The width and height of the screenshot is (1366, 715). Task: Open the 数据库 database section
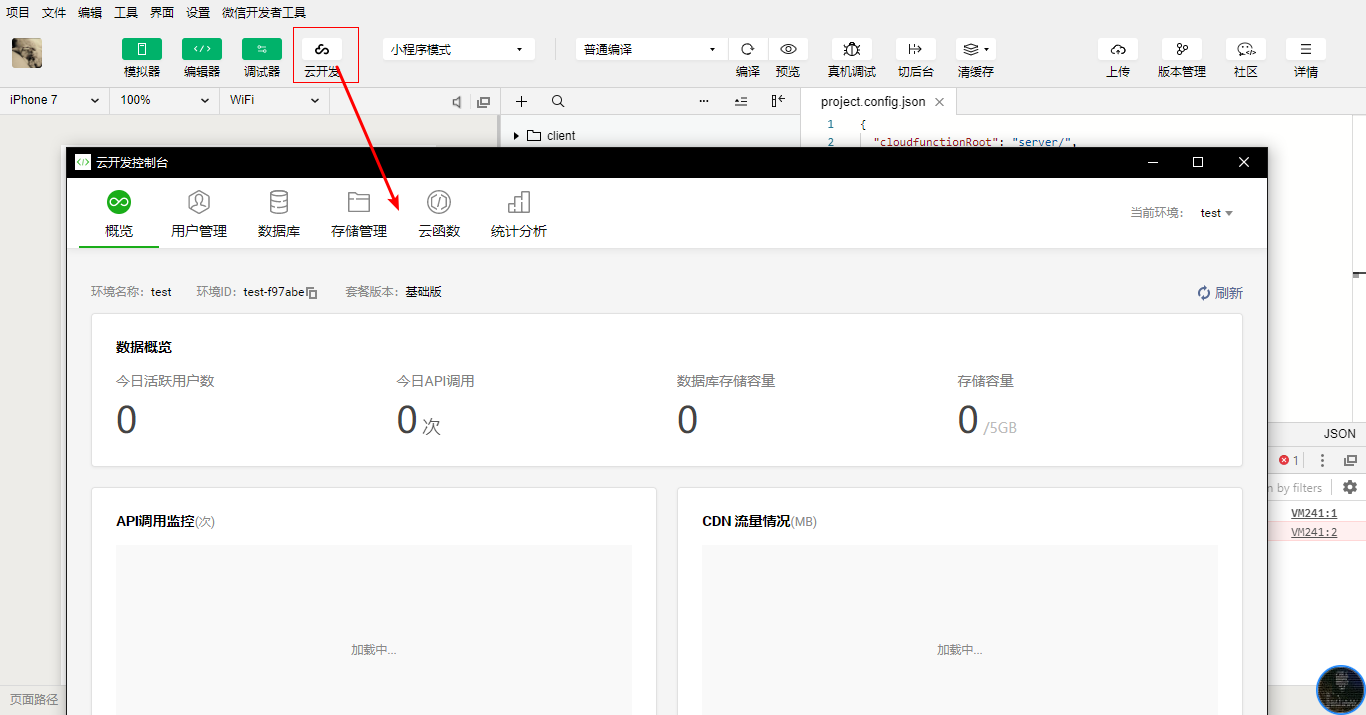click(x=278, y=214)
